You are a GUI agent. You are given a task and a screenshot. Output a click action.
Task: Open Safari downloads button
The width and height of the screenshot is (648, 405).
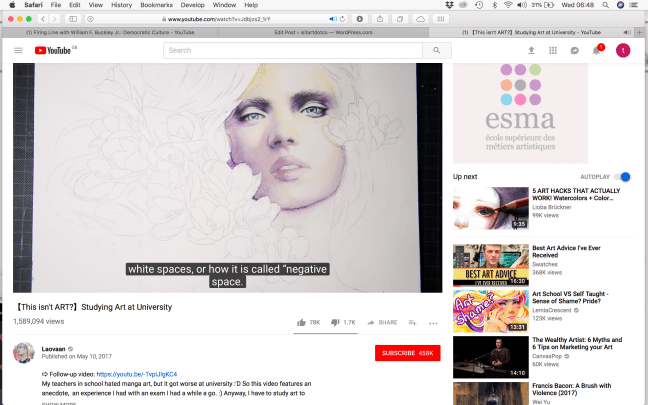(360, 19)
